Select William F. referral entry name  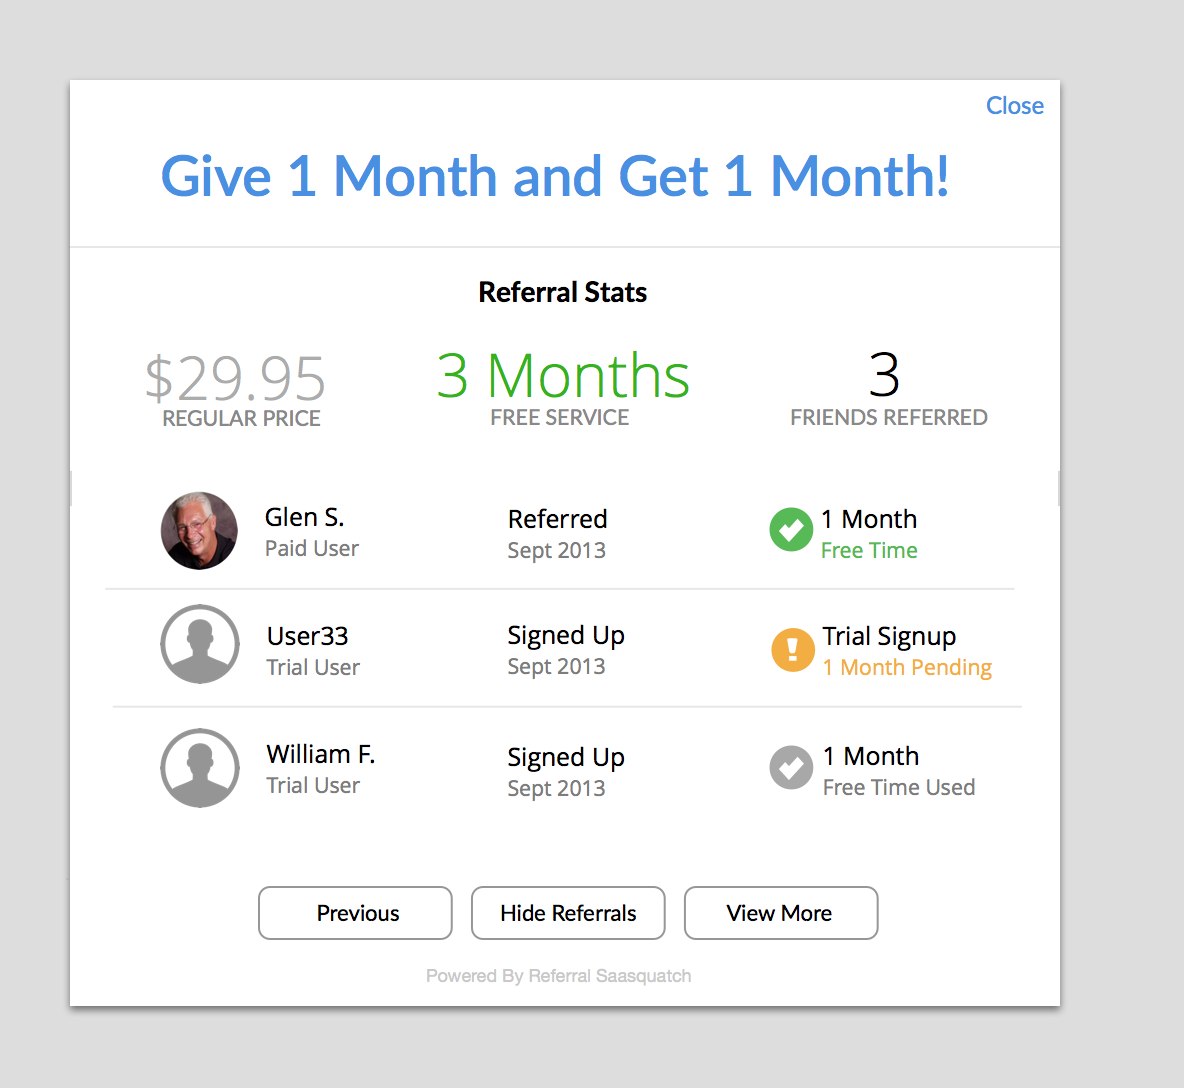coord(321,754)
